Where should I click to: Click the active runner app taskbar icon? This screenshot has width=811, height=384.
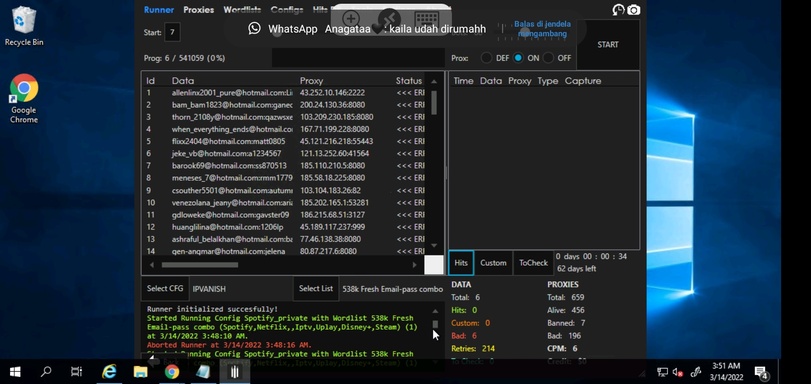(234, 372)
